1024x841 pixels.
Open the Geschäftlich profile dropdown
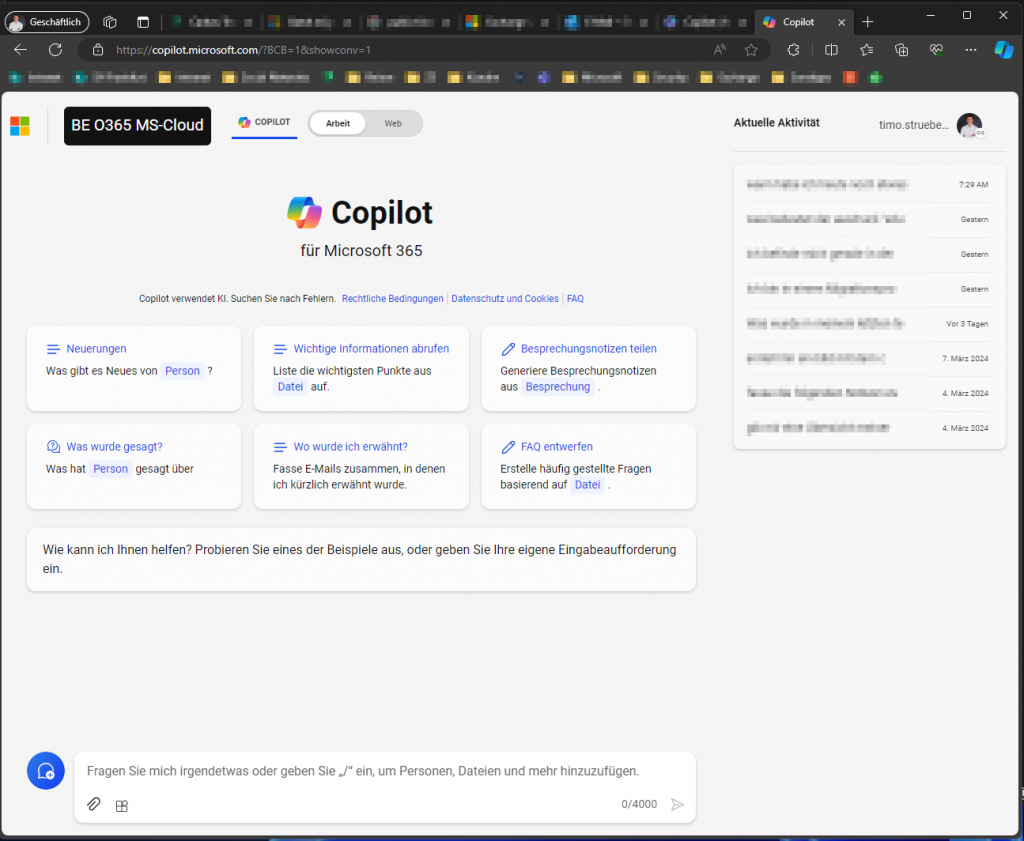47,21
